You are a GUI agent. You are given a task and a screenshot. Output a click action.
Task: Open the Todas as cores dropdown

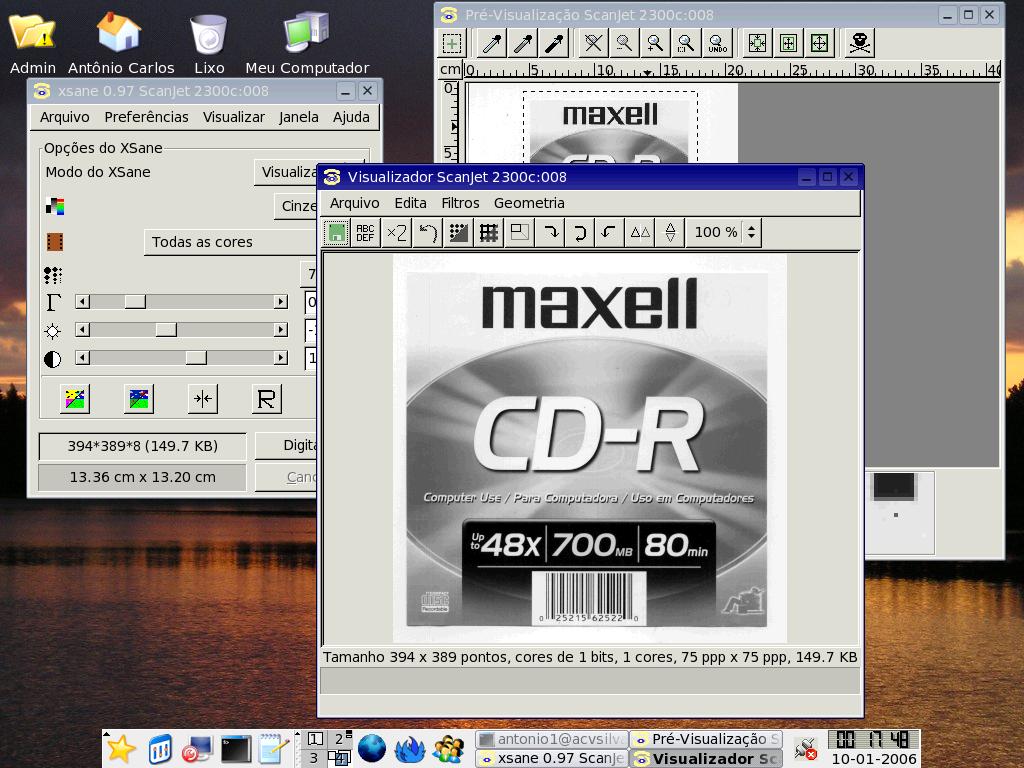(x=232, y=242)
